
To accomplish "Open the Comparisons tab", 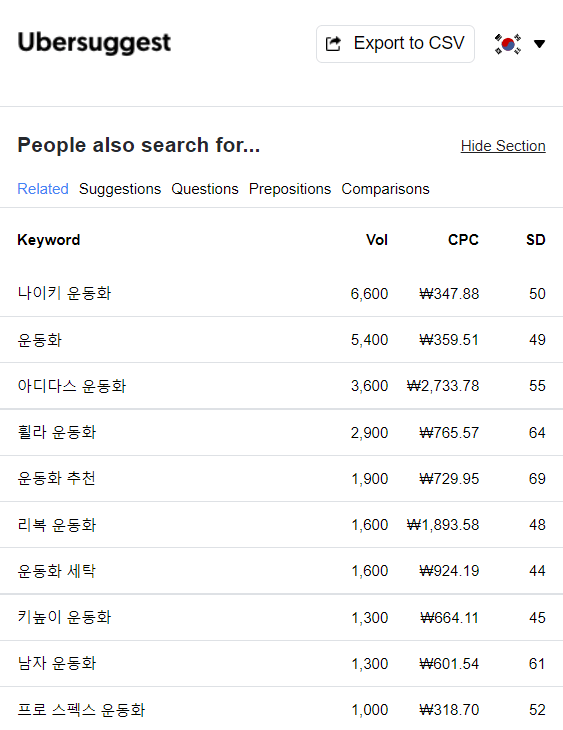I will click(385, 189).
